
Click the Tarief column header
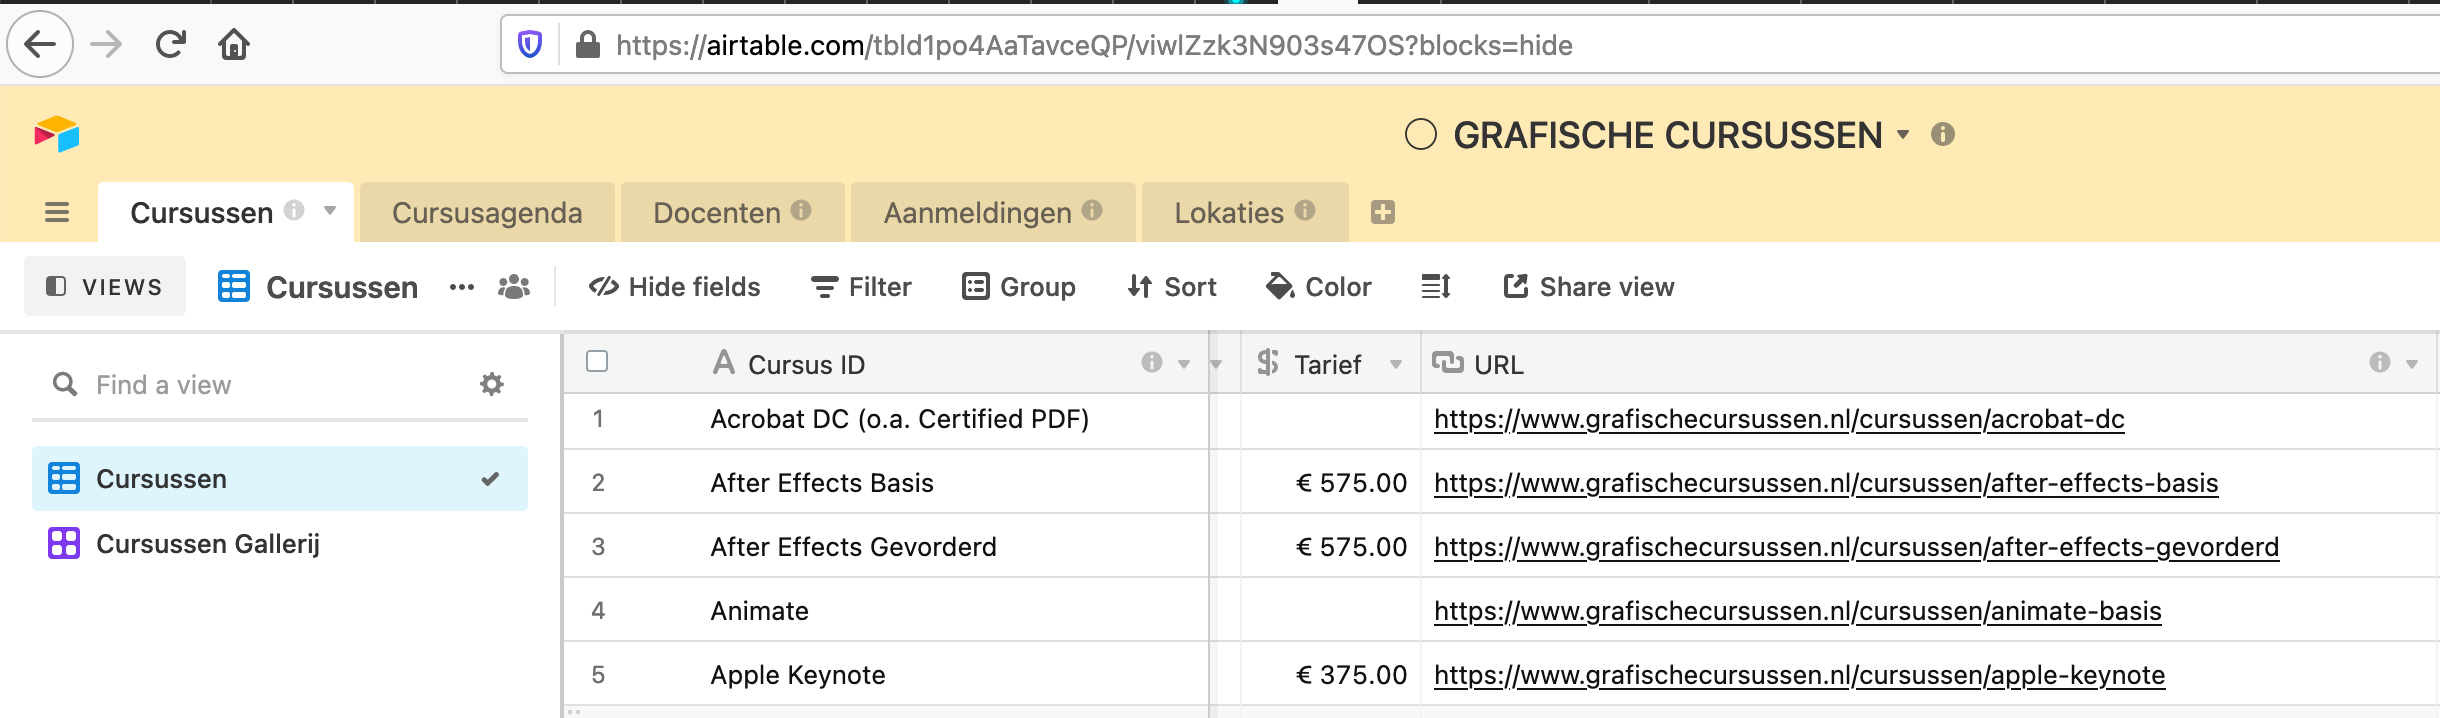(x=1331, y=364)
